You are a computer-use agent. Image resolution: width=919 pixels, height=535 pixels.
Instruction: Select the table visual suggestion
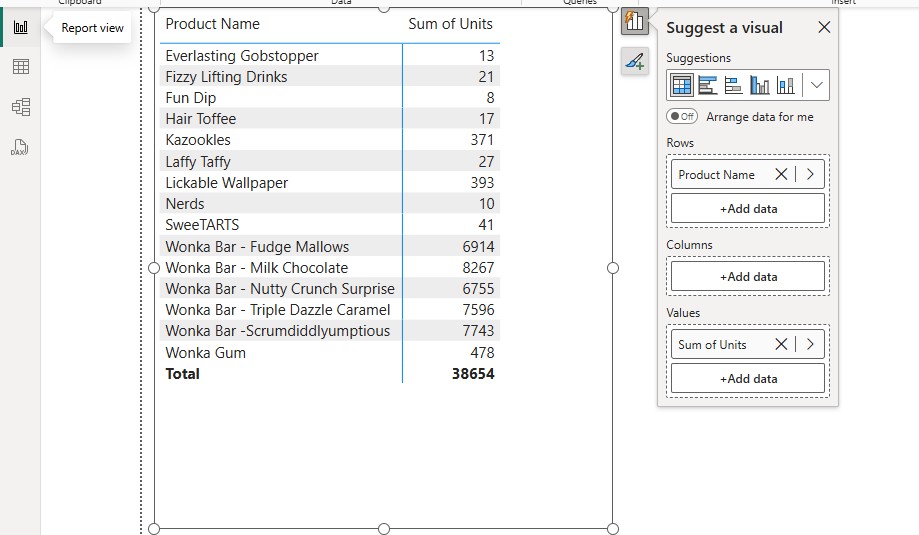[682, 86]
